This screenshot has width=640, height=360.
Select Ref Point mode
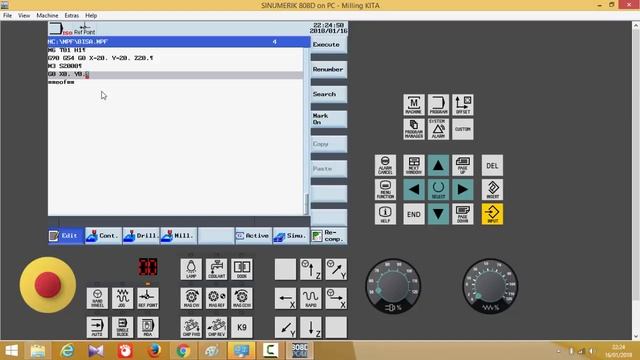148,298
